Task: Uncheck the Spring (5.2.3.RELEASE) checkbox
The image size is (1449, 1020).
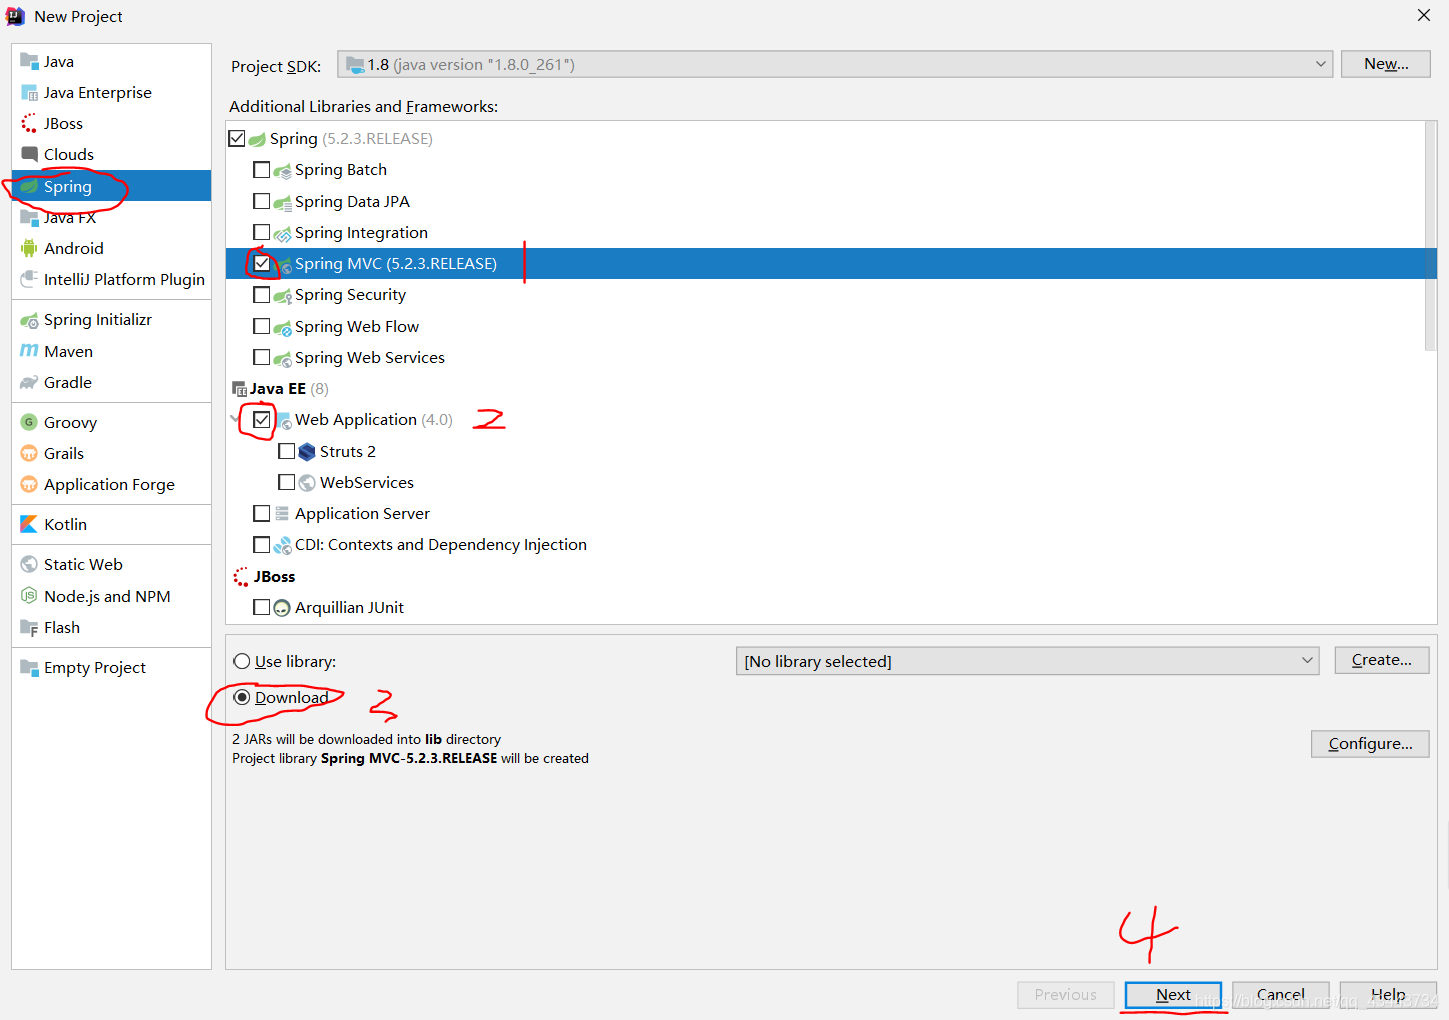Action: click(x=237, y=138)
